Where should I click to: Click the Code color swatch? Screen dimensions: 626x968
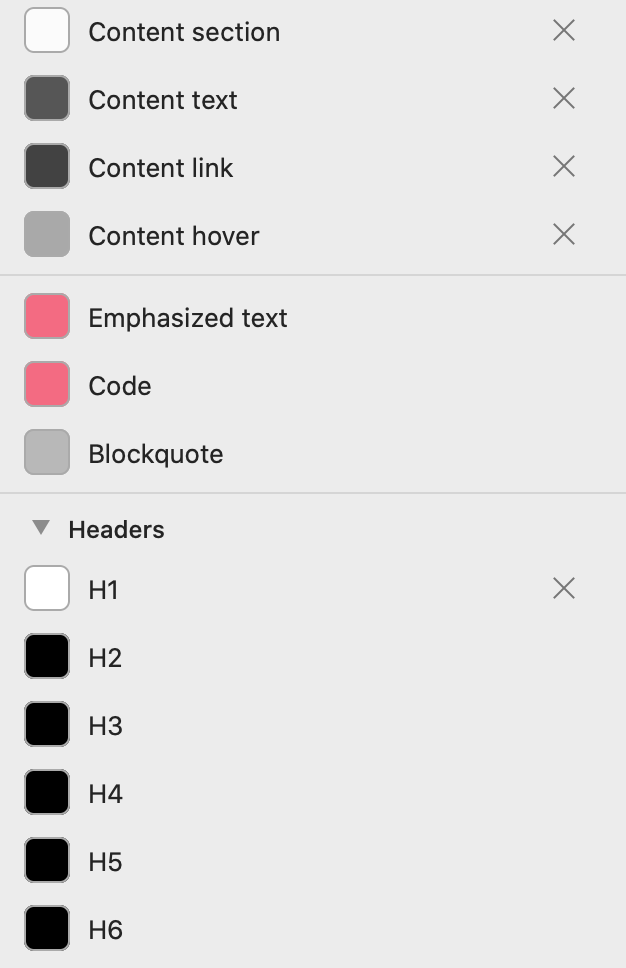[47, 385]
